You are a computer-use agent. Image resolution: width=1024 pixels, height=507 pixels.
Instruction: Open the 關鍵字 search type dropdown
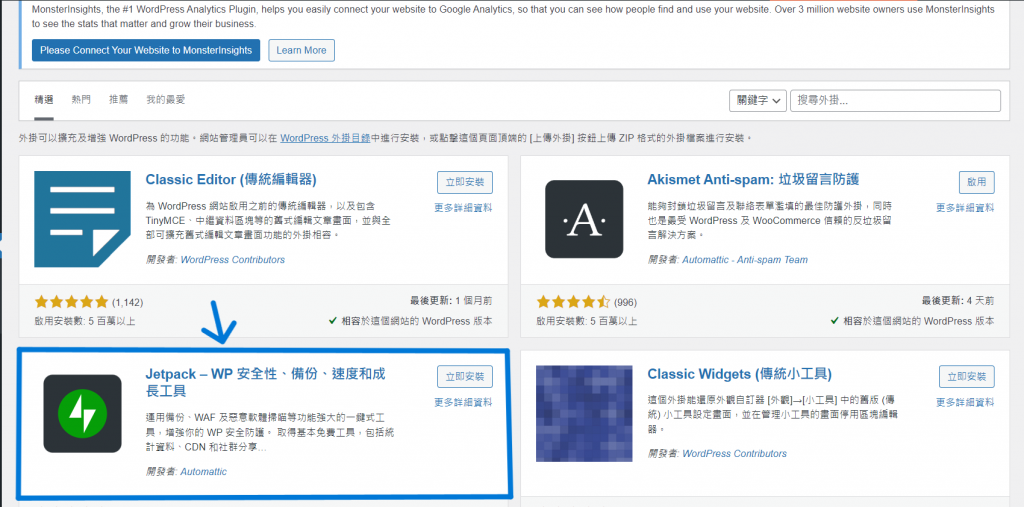(x=758, y=101)
